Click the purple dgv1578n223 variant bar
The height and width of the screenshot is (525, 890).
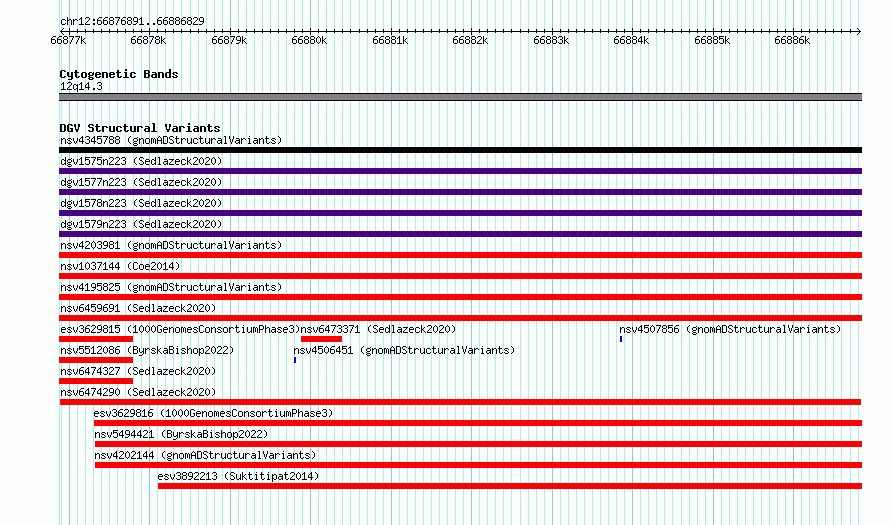(x=460, y=213)
